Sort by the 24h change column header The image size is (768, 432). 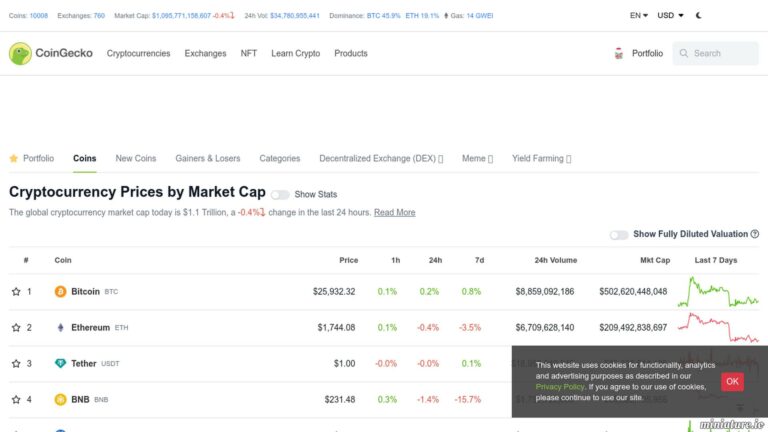435,260
